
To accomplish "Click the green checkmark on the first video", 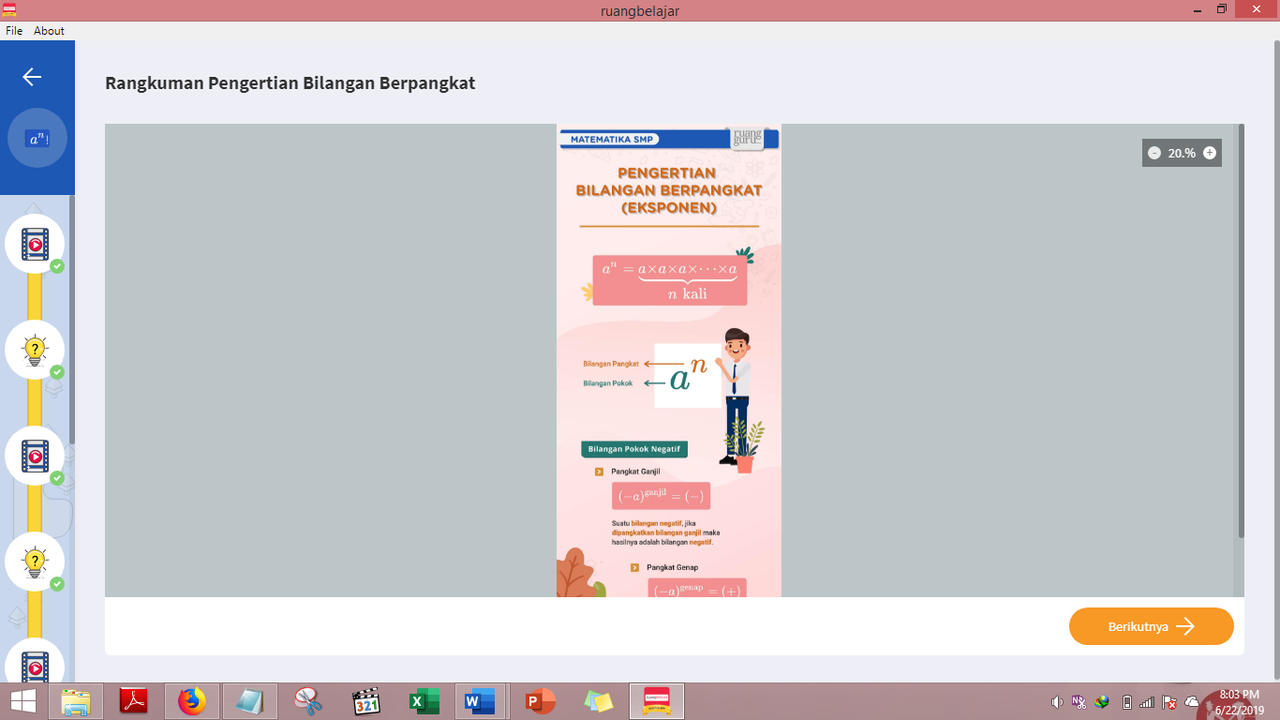I will (56, 266).
